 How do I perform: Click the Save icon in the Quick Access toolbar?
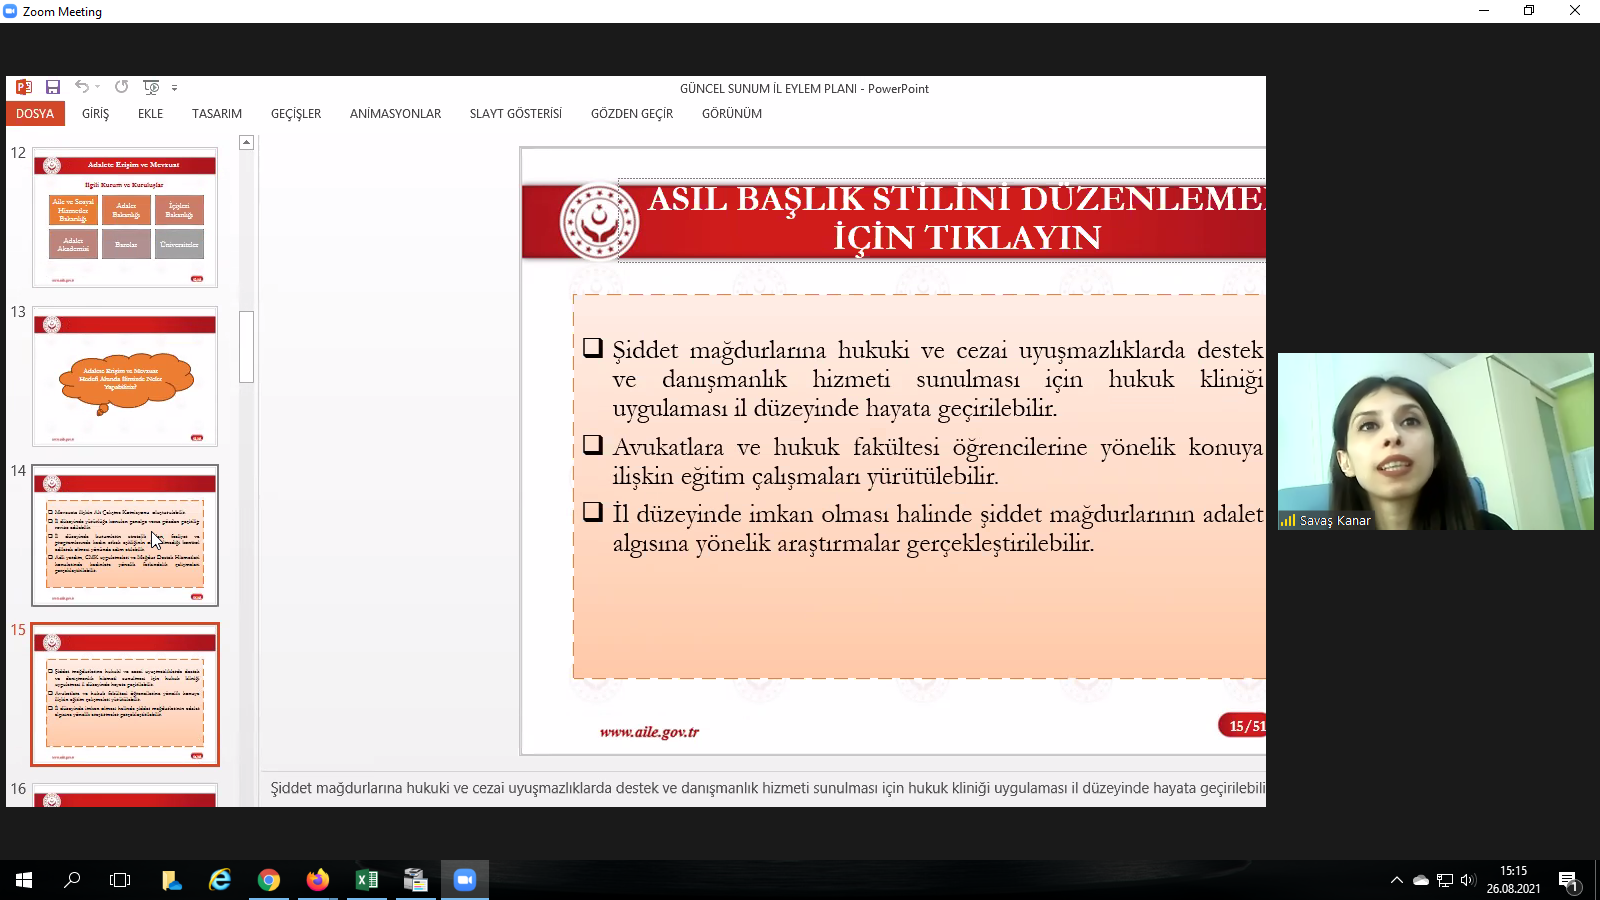[53, 88]
